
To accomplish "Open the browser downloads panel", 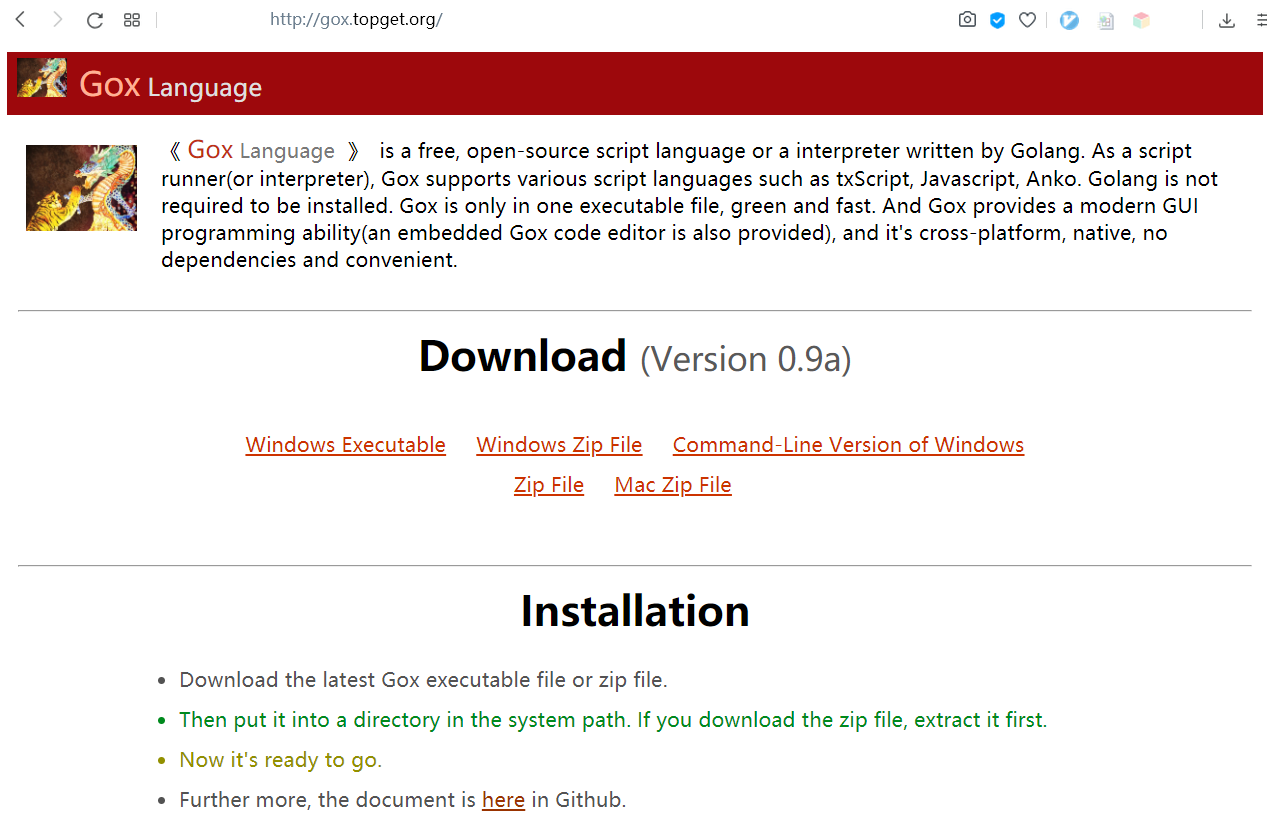I will point(1227,20).
